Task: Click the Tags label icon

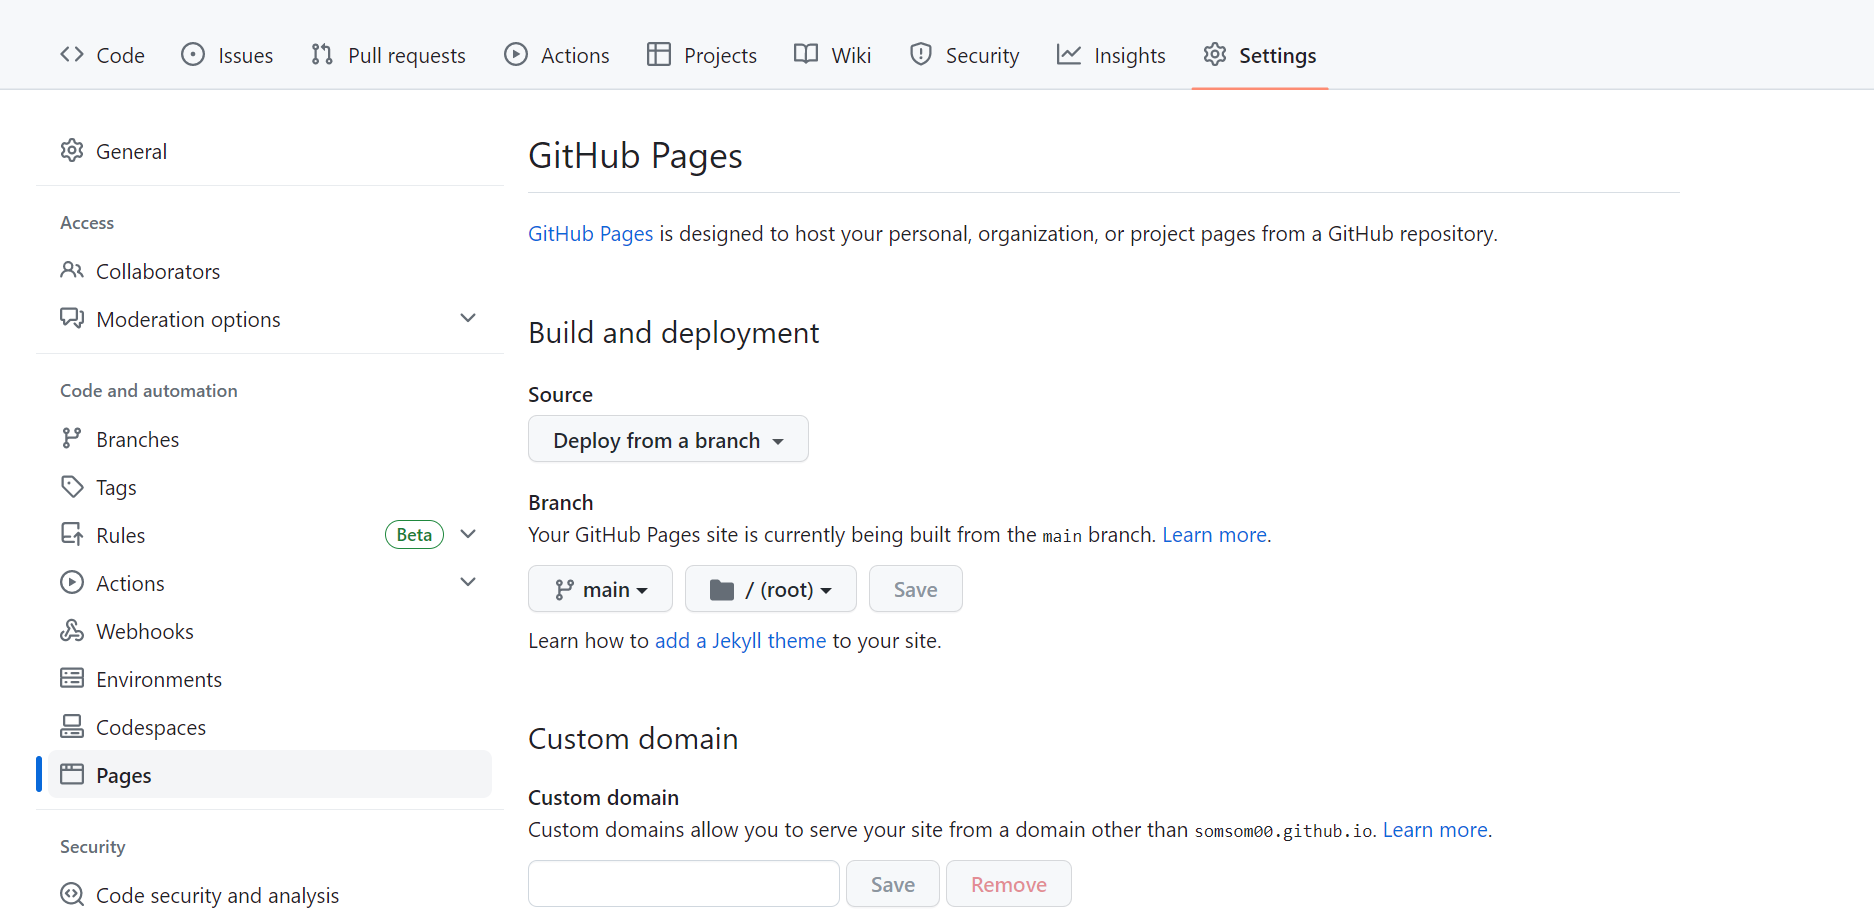Action: coord(72,486)
